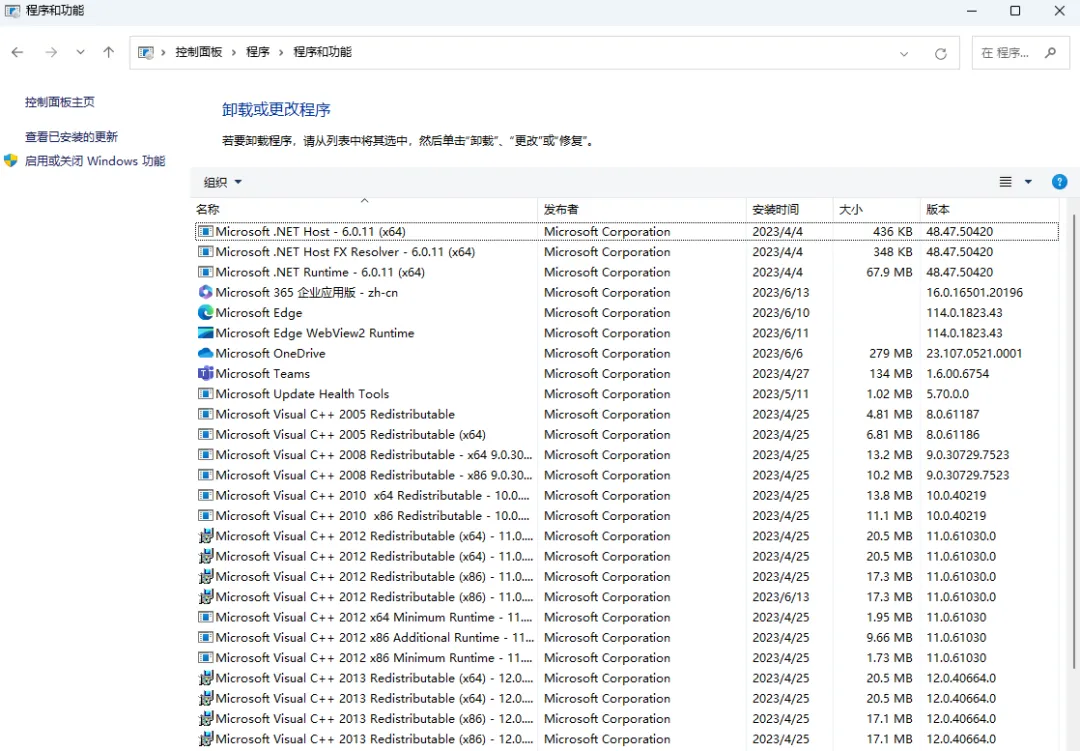The image size is (1080, 751).
Task: Click icon of Visual C++ 2012 x86 Additional Runtime
Action: 205,637
